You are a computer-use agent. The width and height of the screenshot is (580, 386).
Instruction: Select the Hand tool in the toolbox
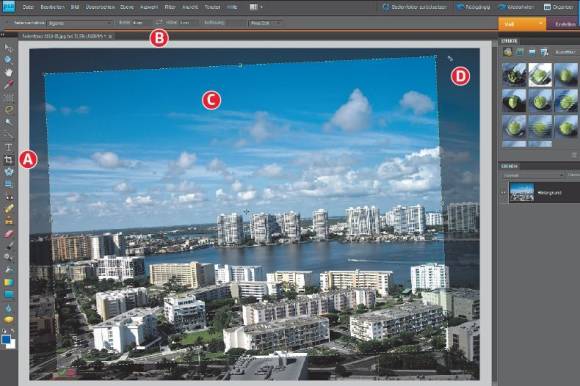coord(9,72)
